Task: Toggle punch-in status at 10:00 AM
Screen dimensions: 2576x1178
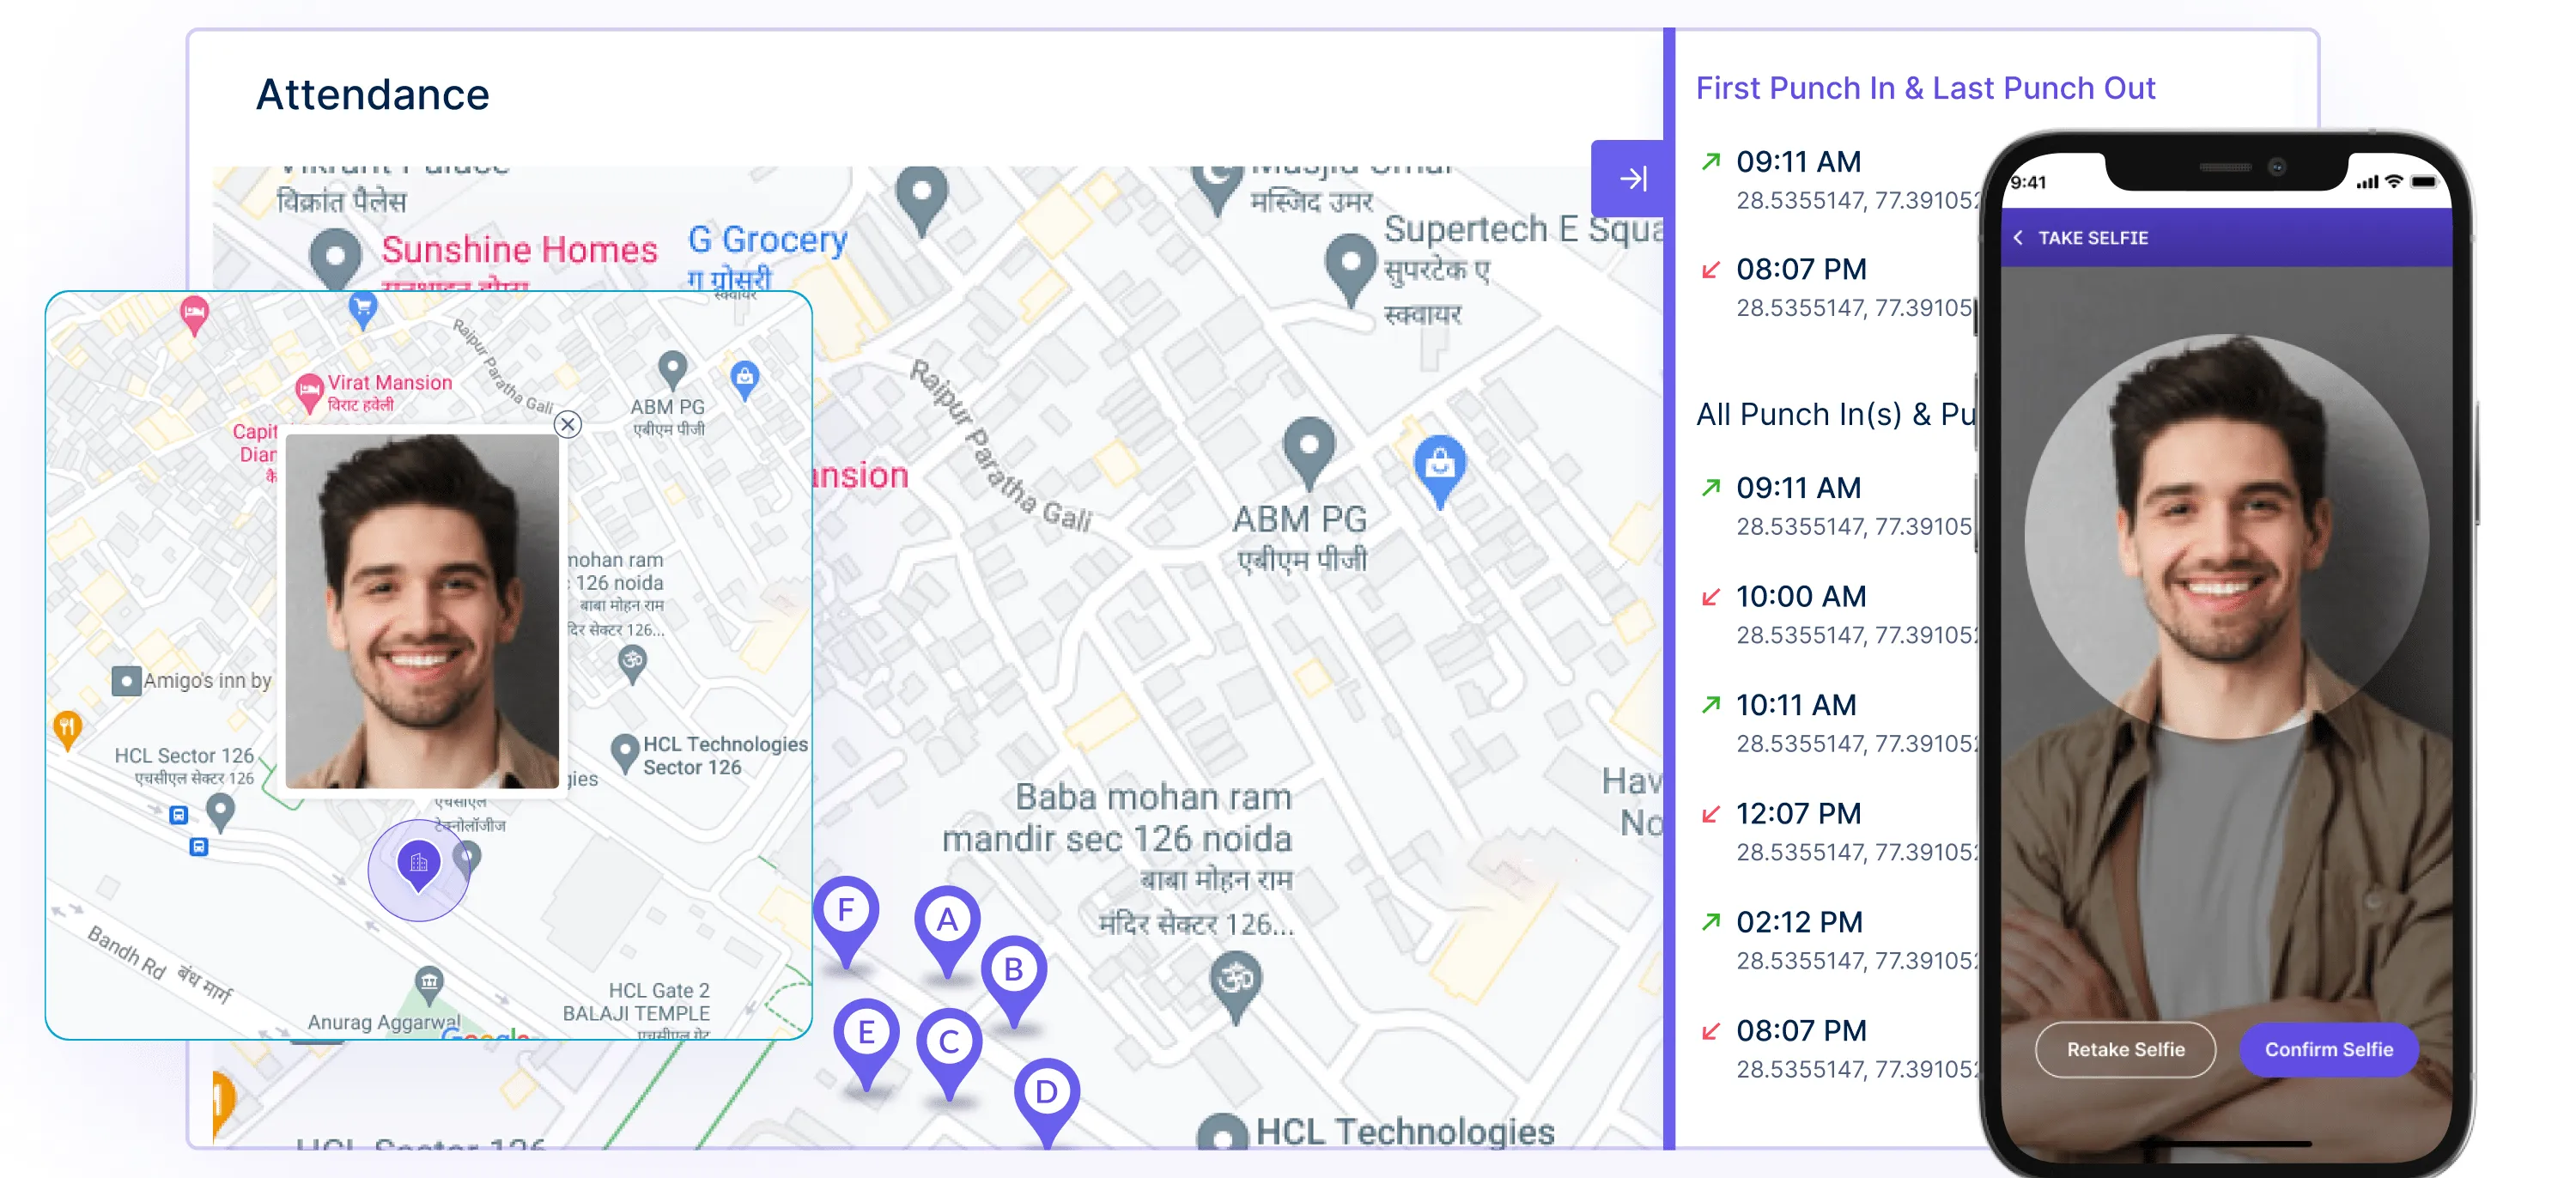Action: [x=1710, y=597]
